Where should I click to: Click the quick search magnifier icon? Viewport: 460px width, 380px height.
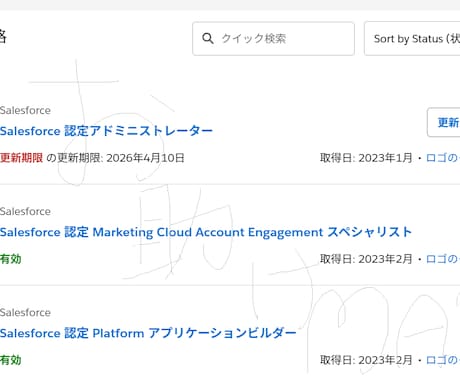point(208,39)
